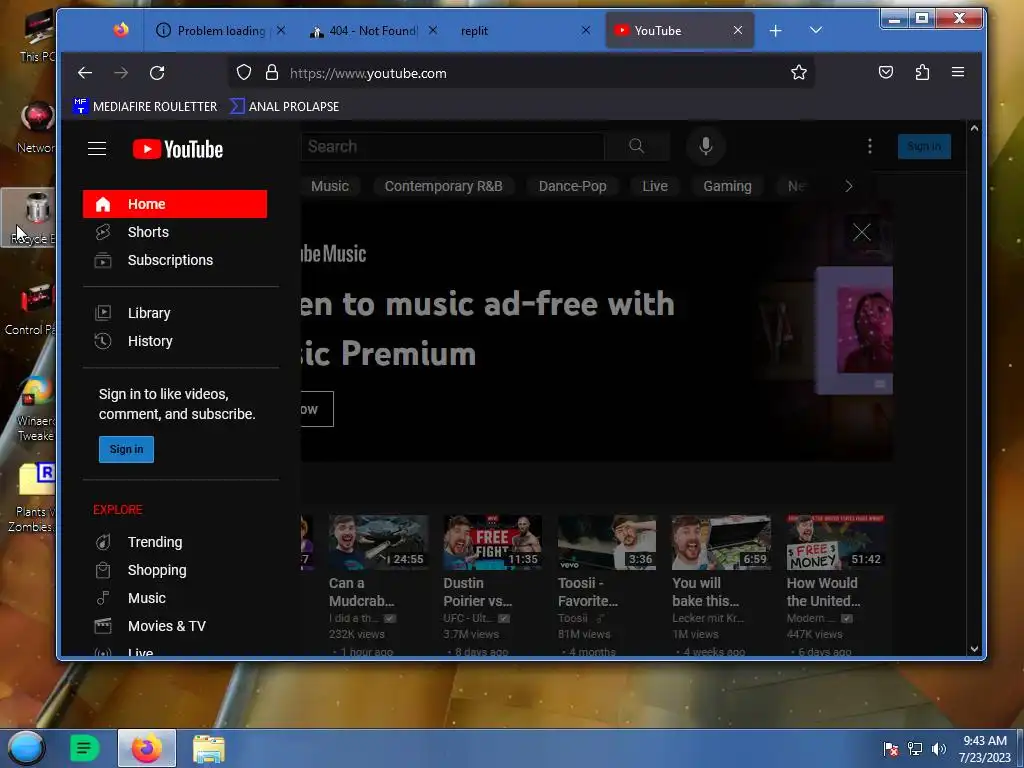Save to Pocket icon in toolbar
This screenshot has height=768, width=1024.
point(886,72)
